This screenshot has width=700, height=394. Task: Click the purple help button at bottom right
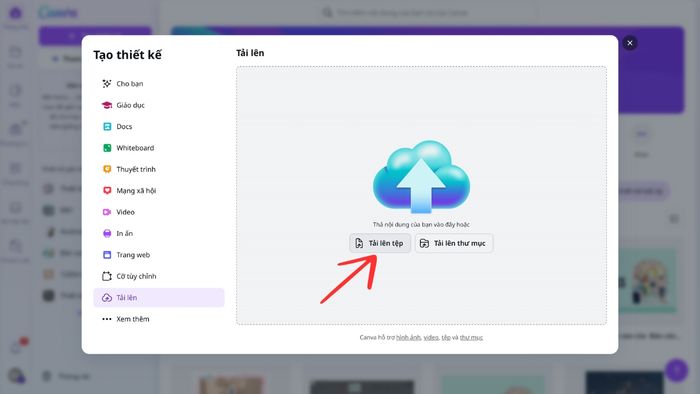(x=677, y=370)
